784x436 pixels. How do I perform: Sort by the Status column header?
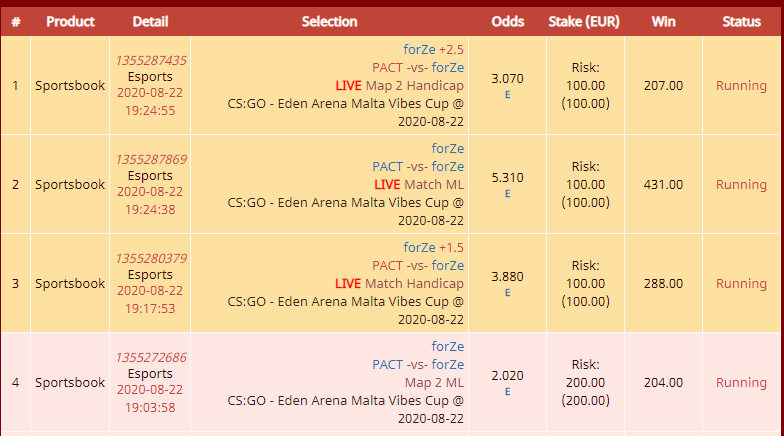(742, 22)
